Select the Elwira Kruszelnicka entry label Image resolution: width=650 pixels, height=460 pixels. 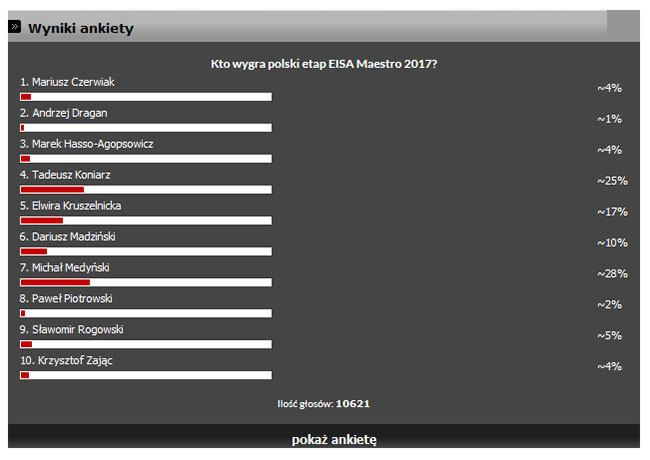pos(70,206)
